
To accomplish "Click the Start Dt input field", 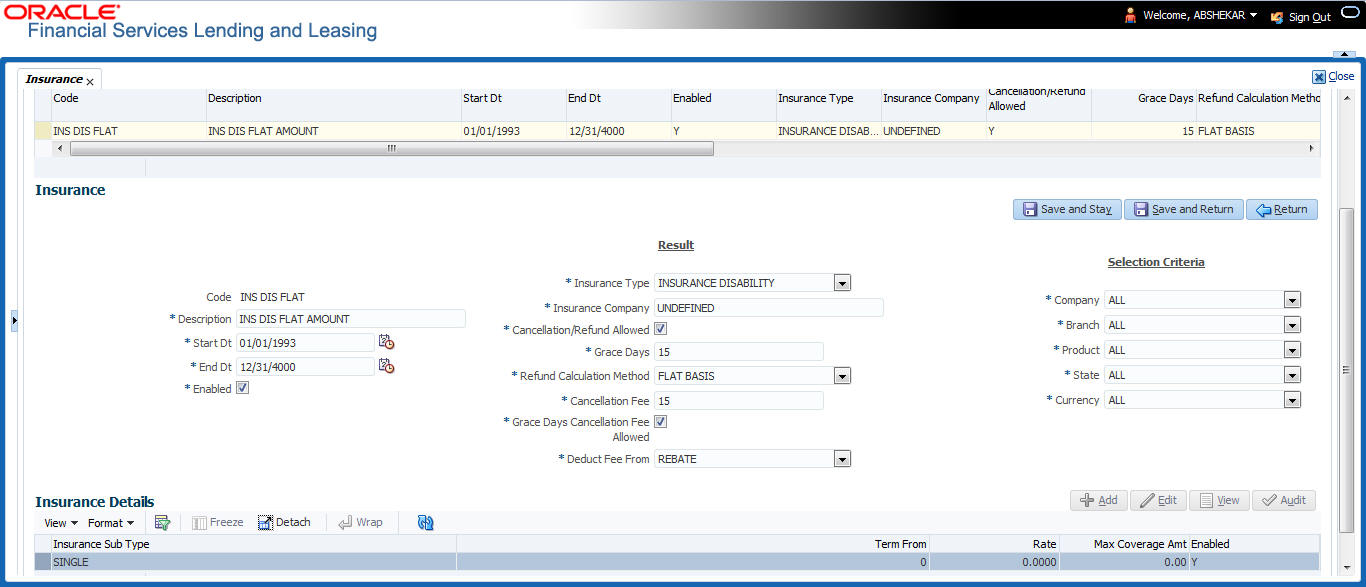I will point(305,343).
